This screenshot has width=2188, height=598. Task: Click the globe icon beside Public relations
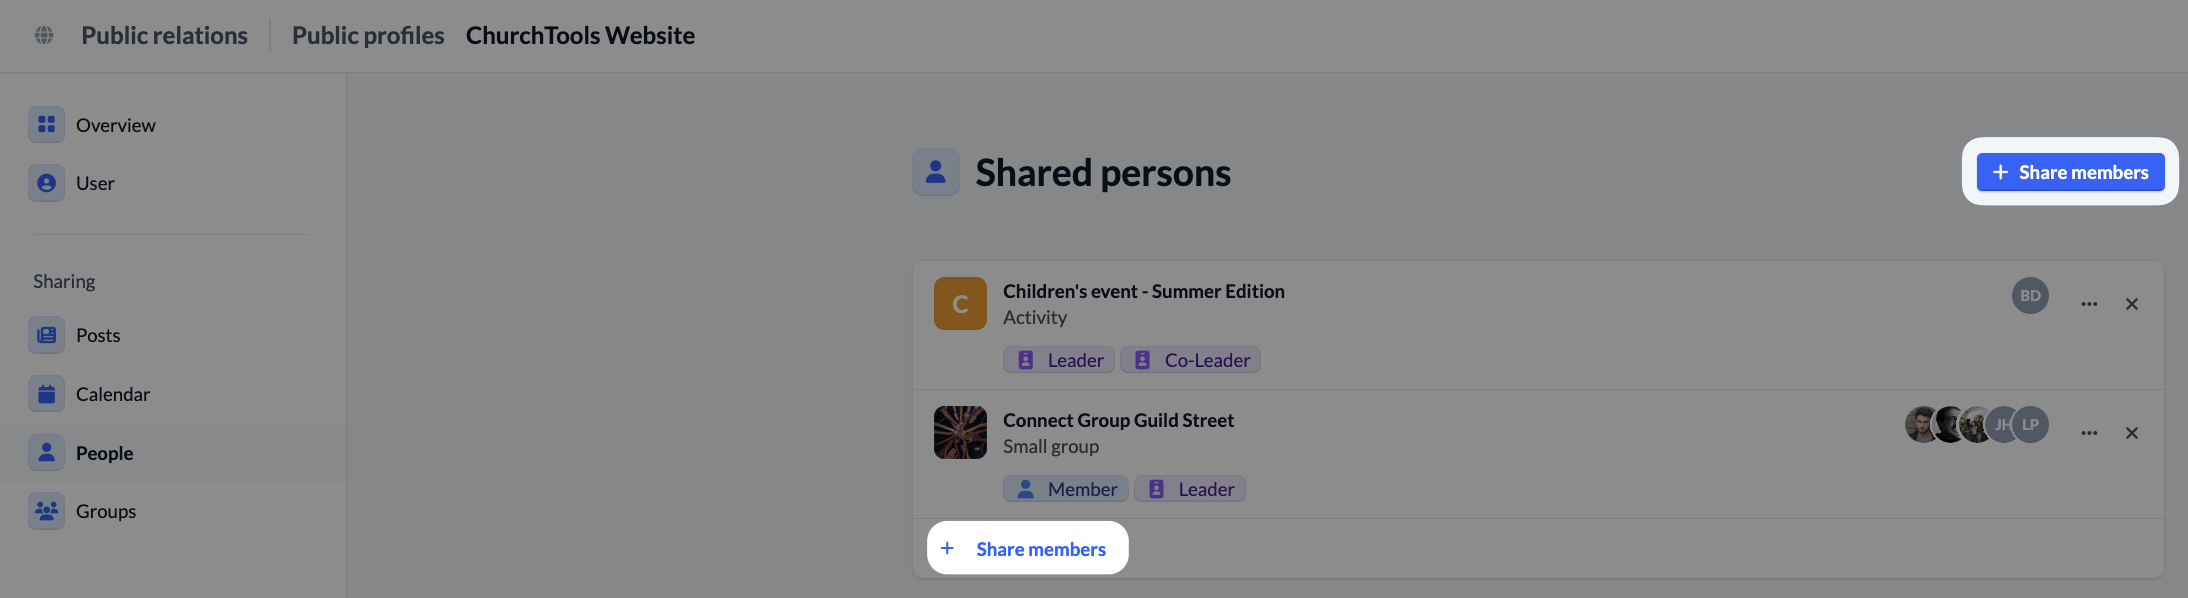tap(44, 35)
